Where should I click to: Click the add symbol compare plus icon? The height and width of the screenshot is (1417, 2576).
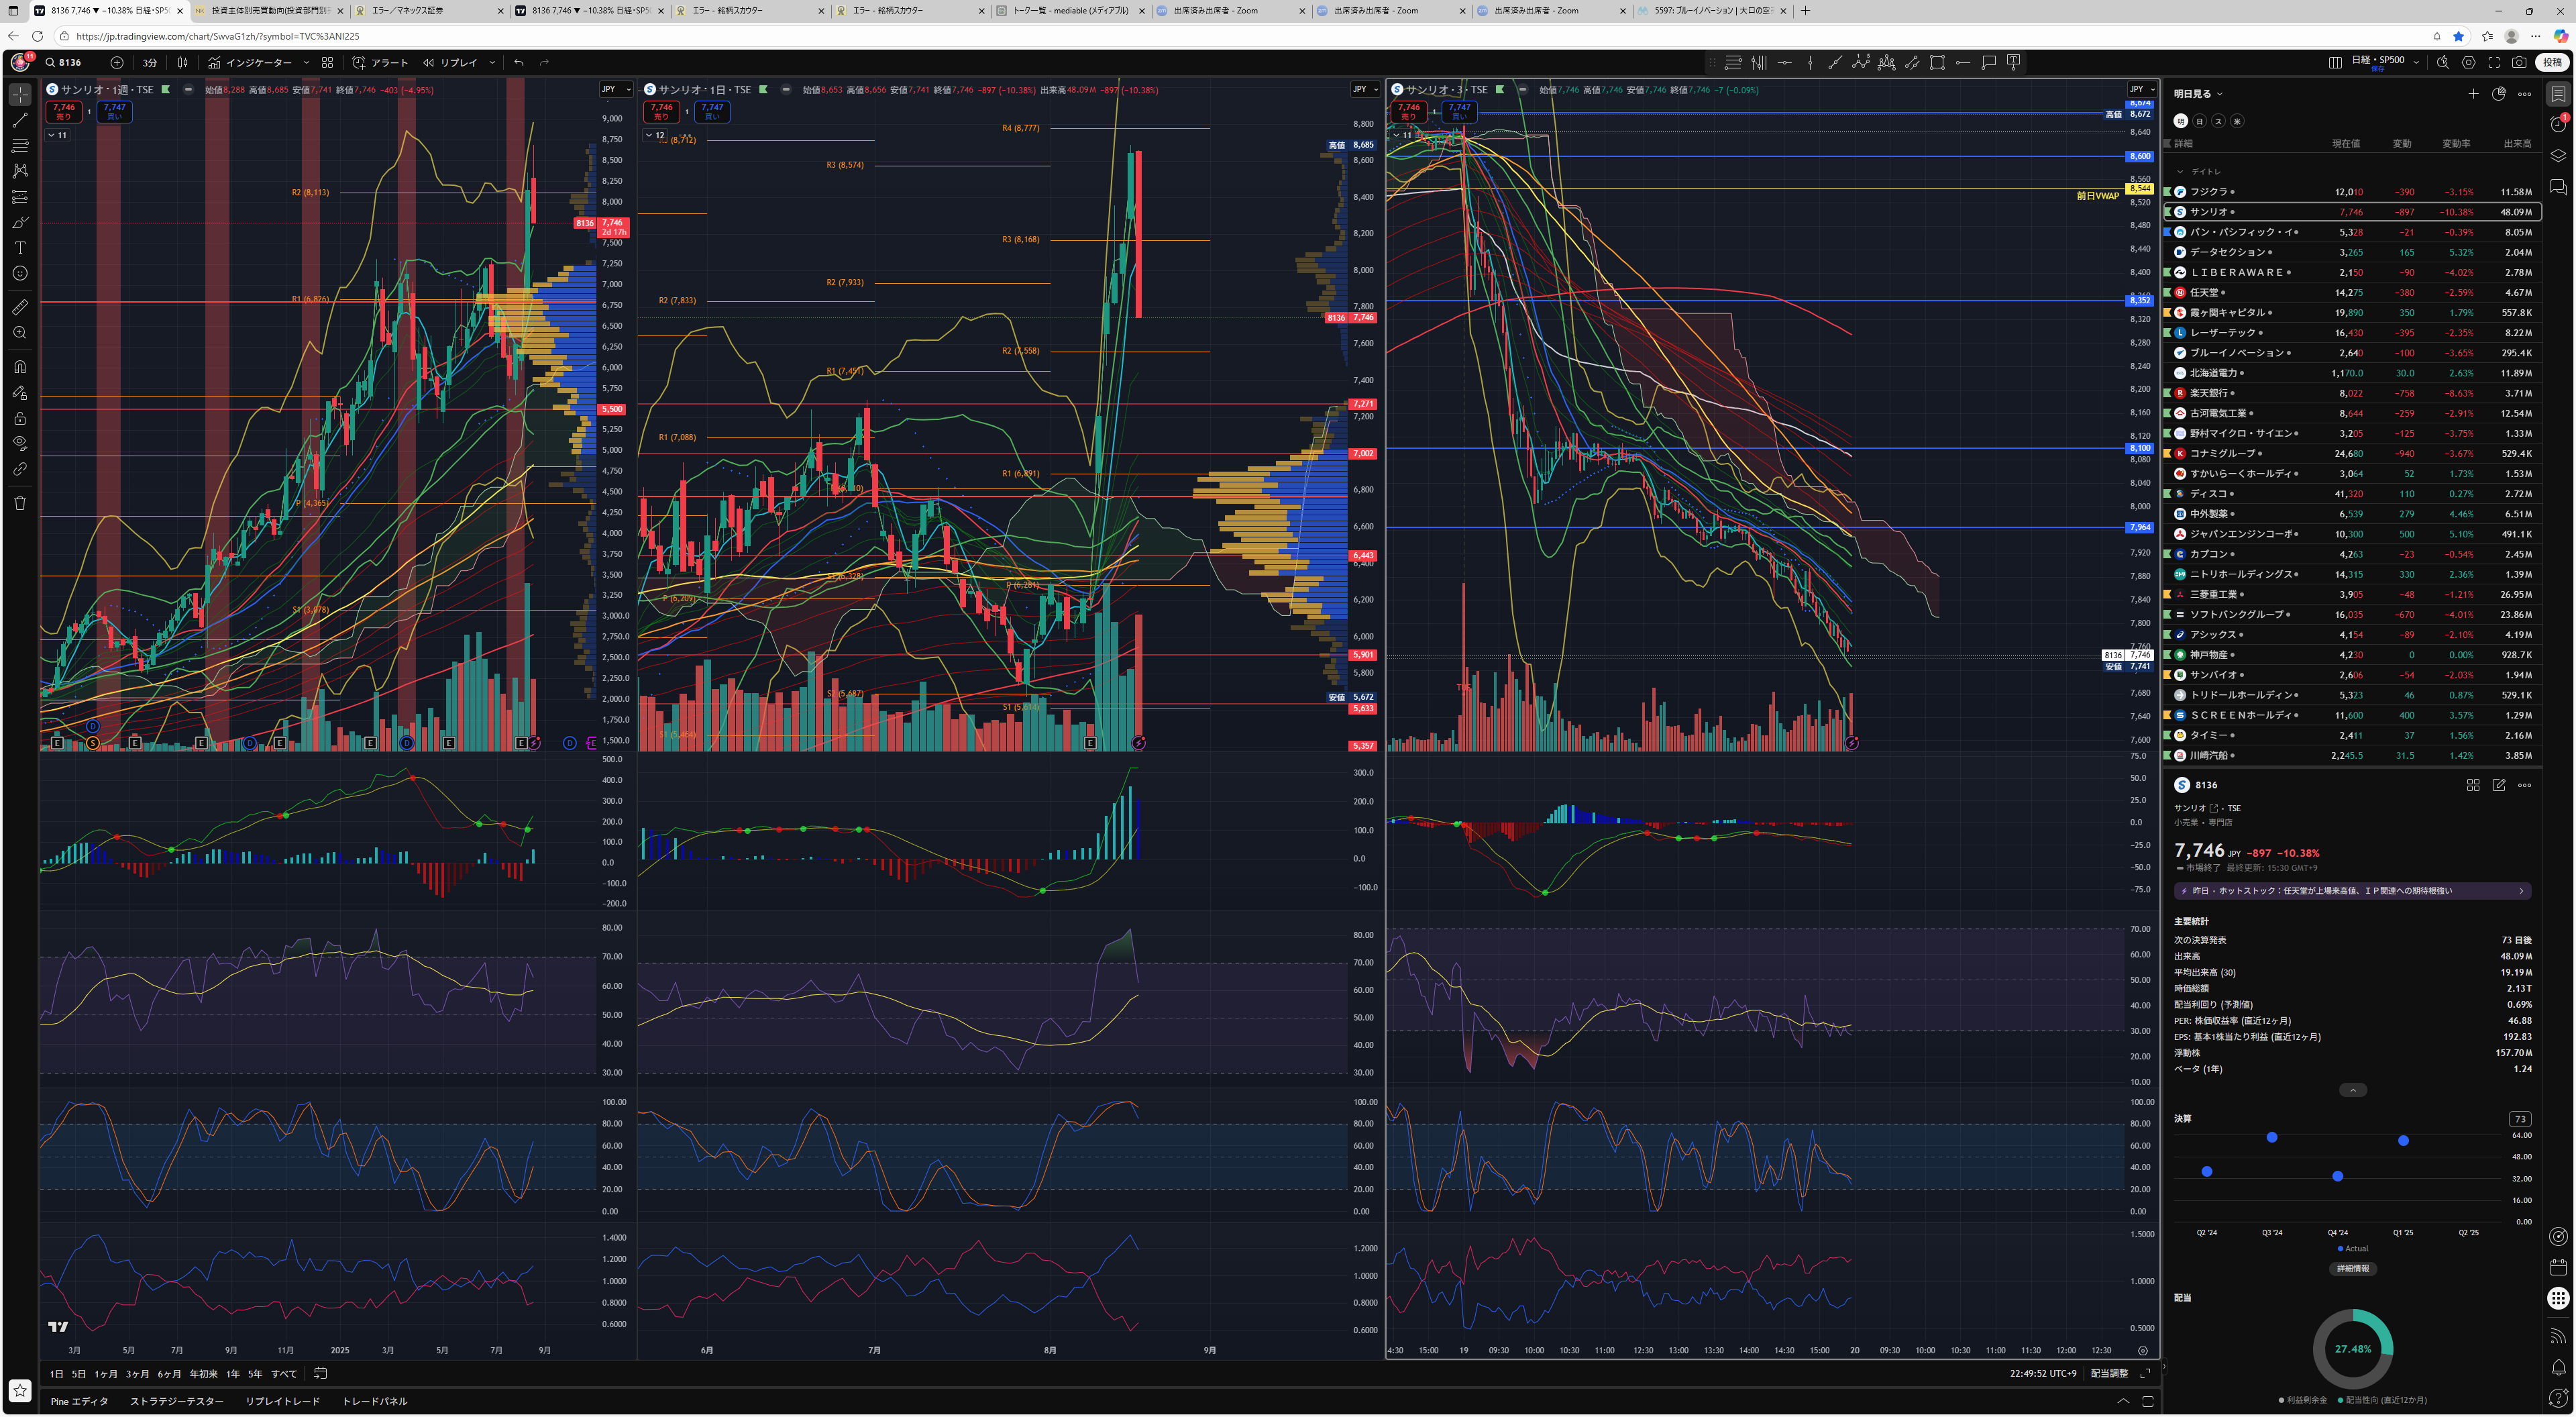(x=117, y=62)
